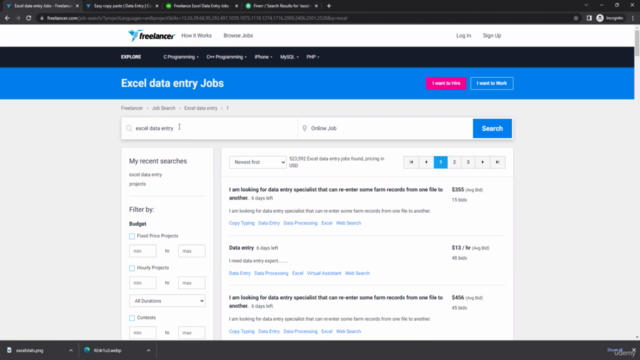This screenshot has height=360, width=640.
Task: Open exceldata.png download file icon
Action: (9, 350)
